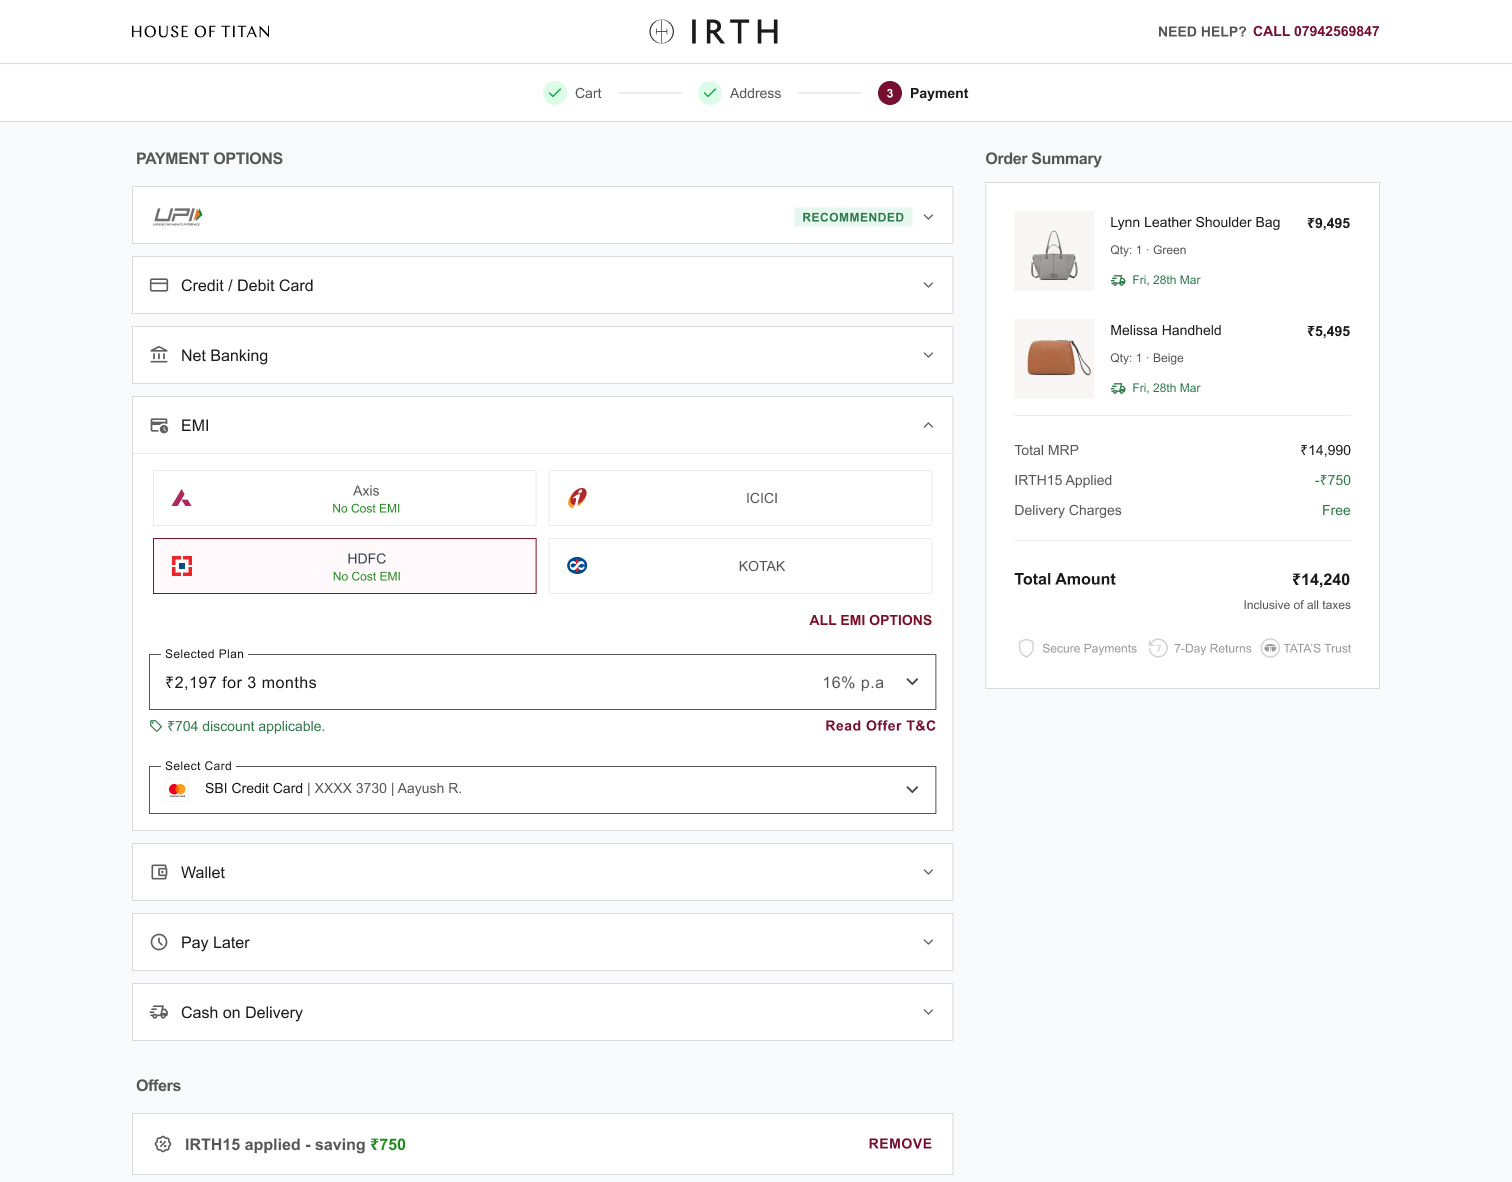Click the Secure Payments shield icon
This screenshot has width=1512, height=1182.
click(x=1026, y=648)
